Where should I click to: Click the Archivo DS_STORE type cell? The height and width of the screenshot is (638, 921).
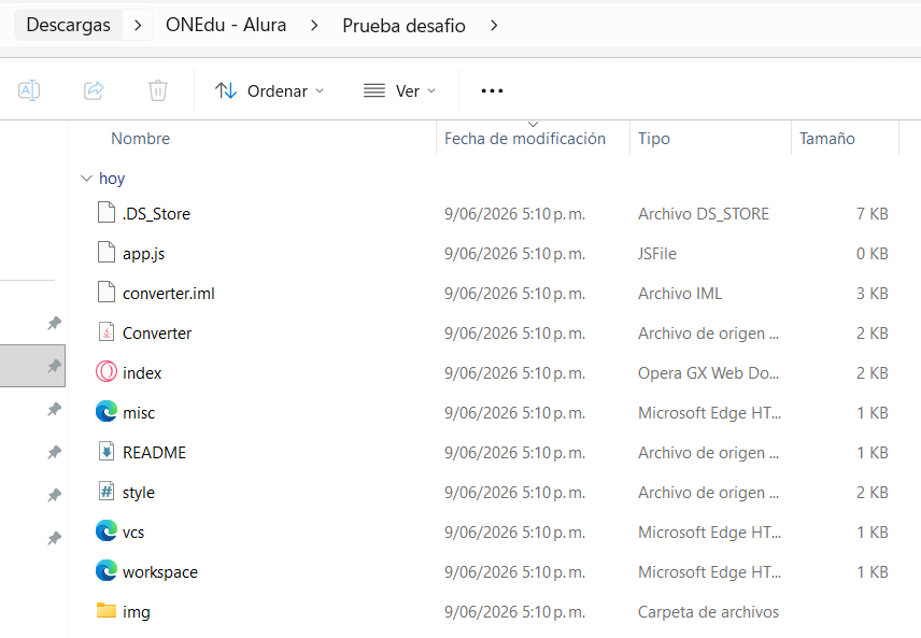coord(704,214)
